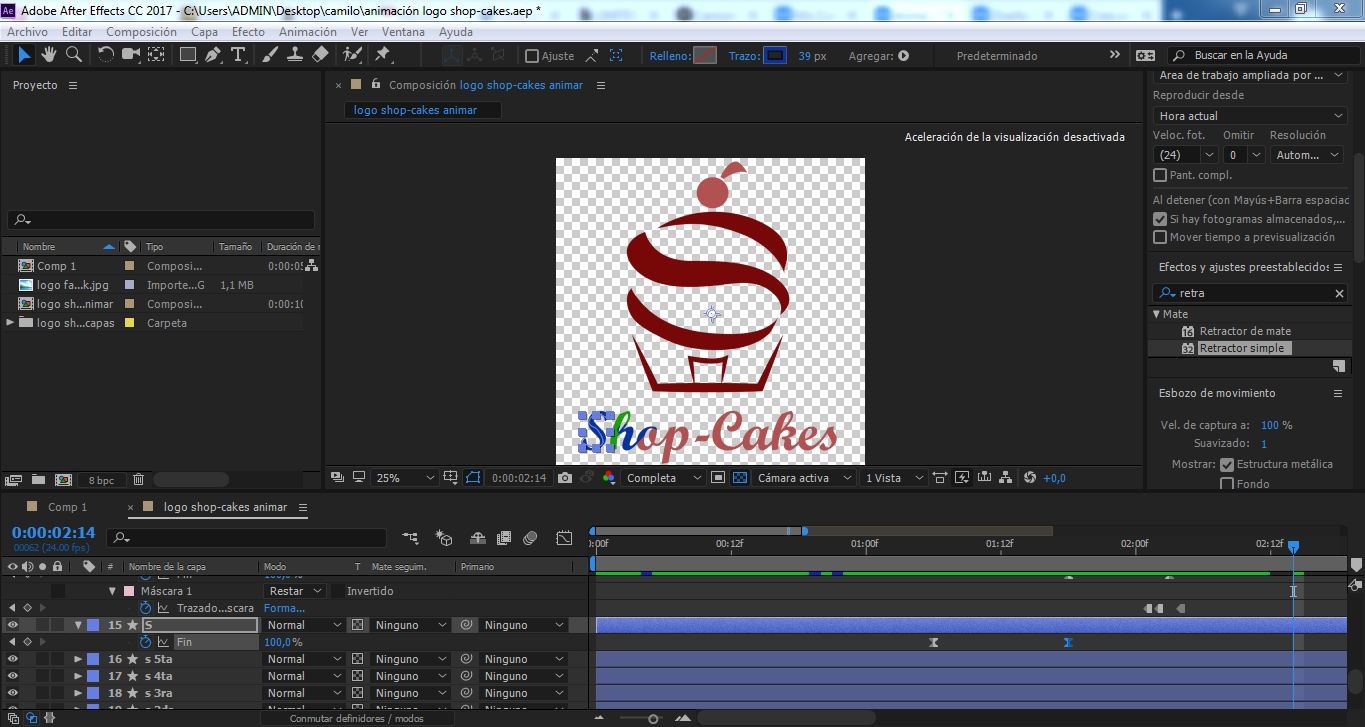The width and height of the screenshot is (1365, 727).
Task: Select the Eraser tool
Action: coord(320,55)
